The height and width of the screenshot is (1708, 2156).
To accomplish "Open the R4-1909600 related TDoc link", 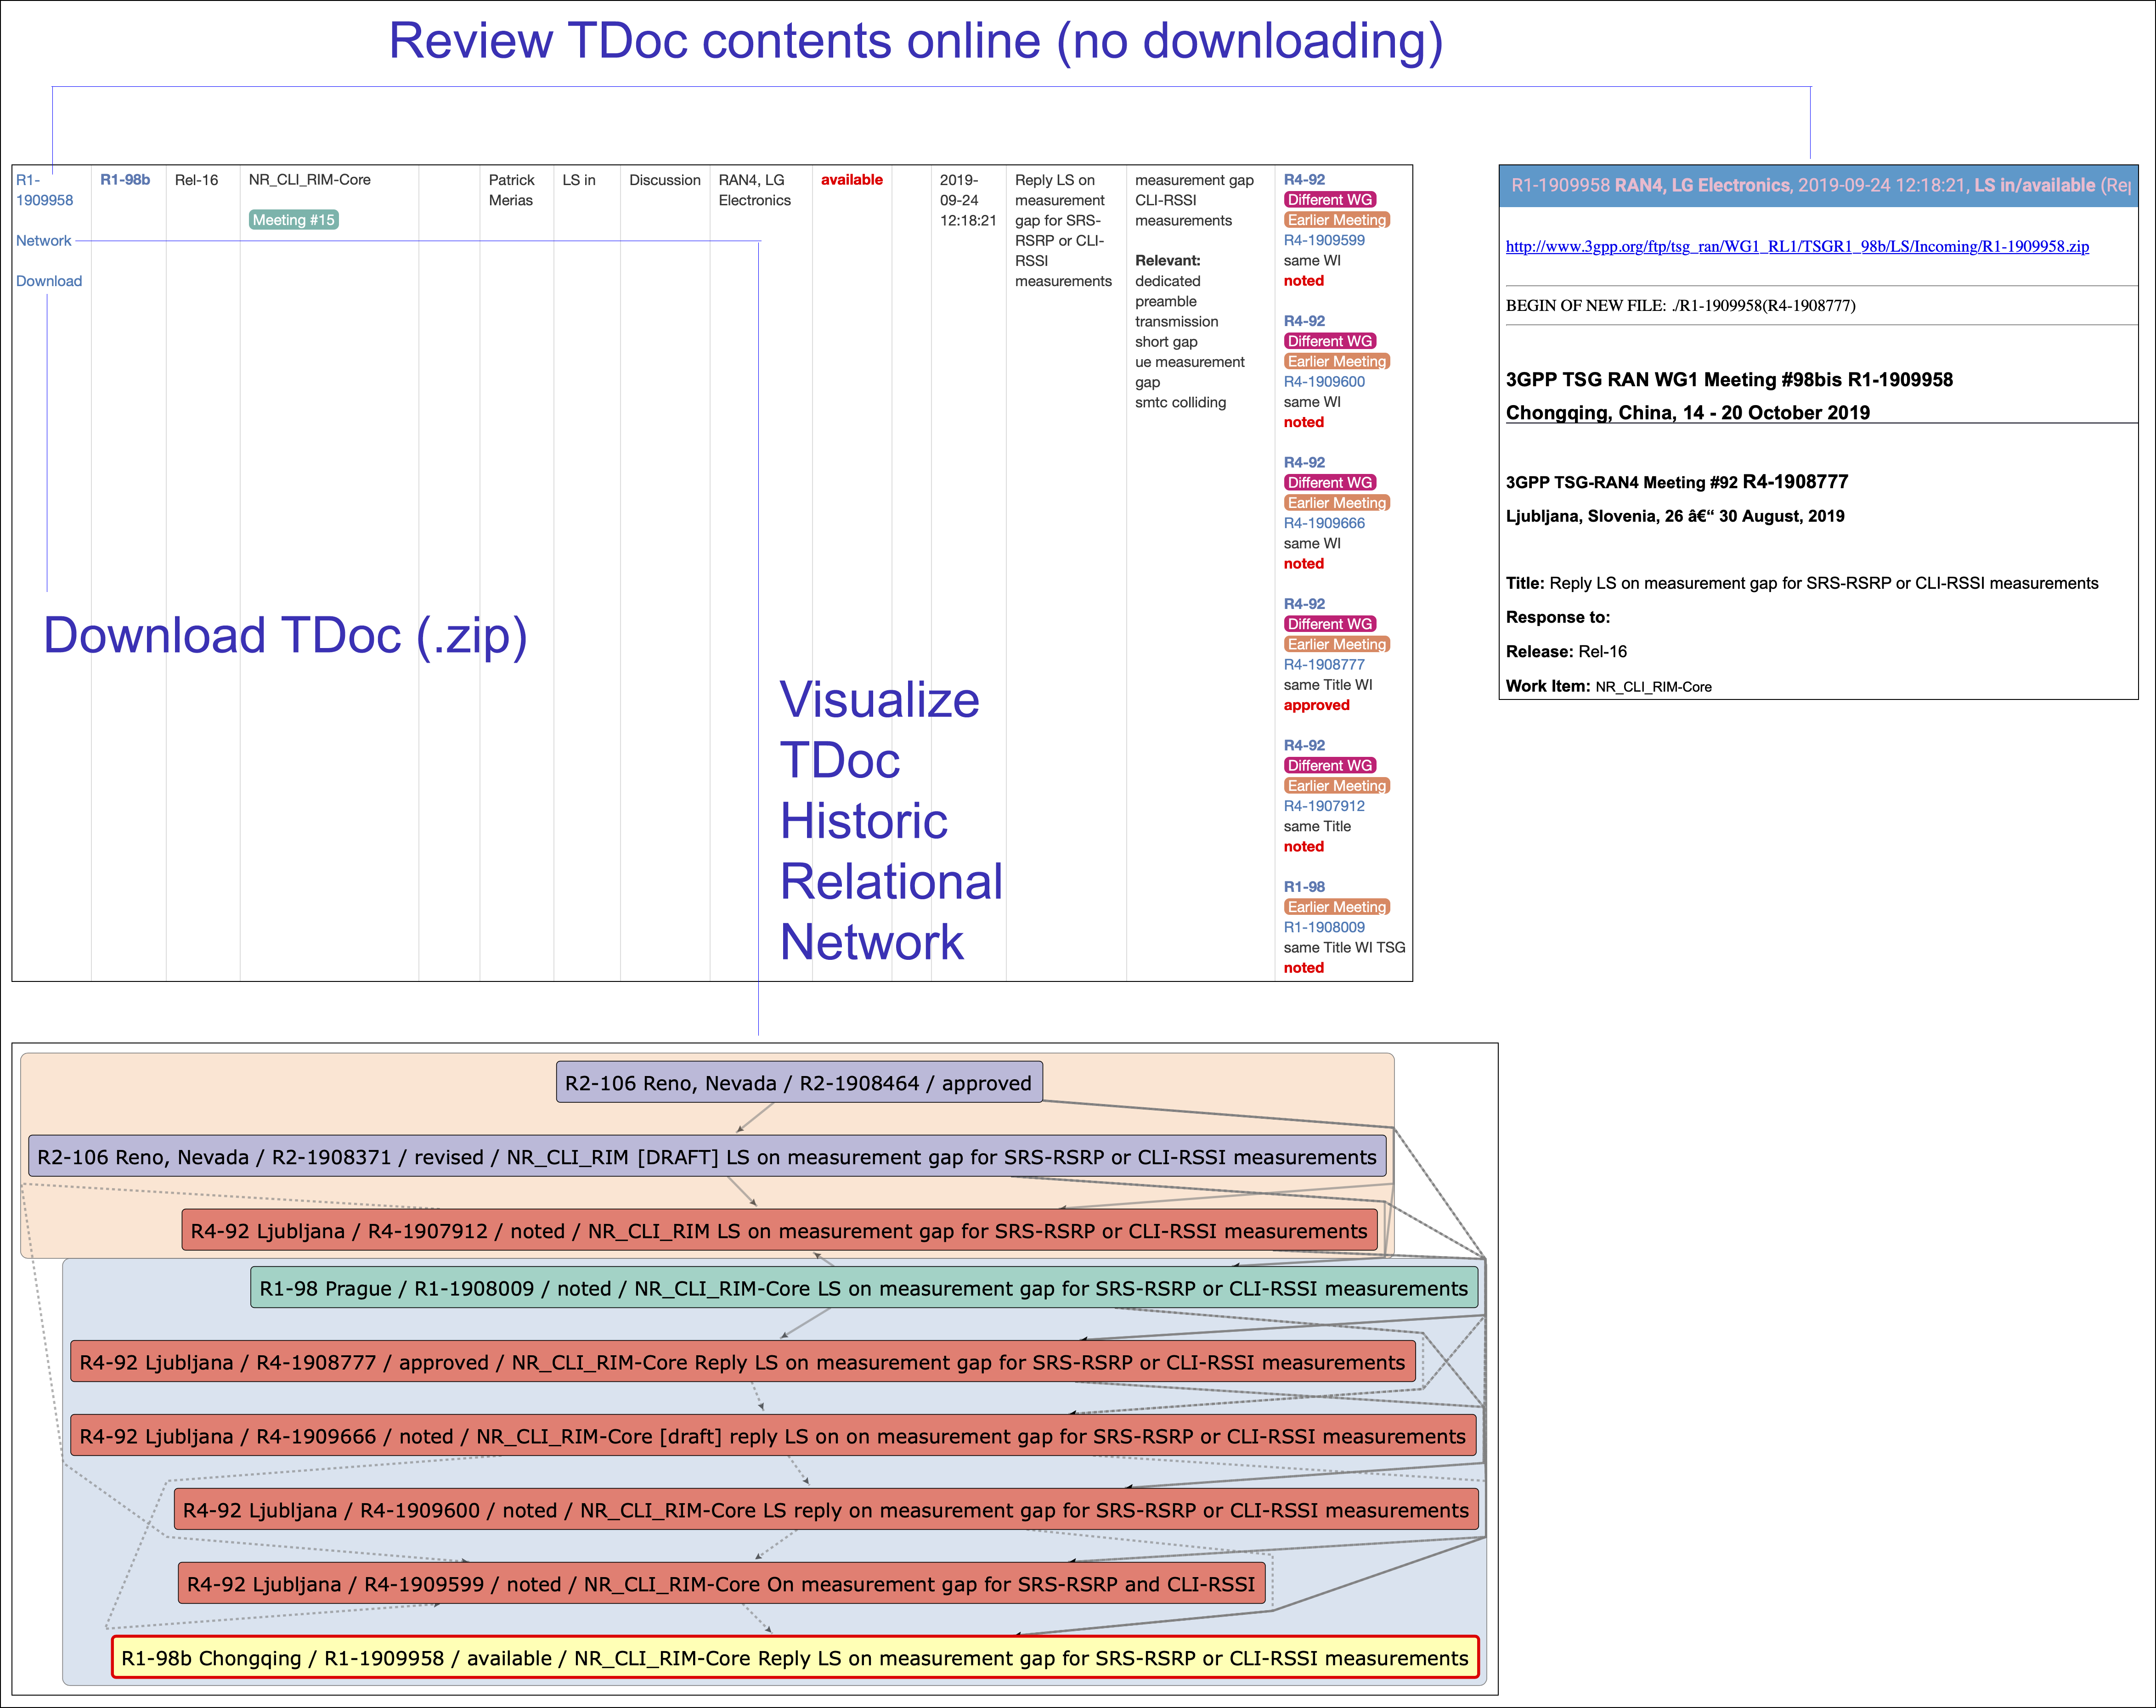I will pos(1324,382).
